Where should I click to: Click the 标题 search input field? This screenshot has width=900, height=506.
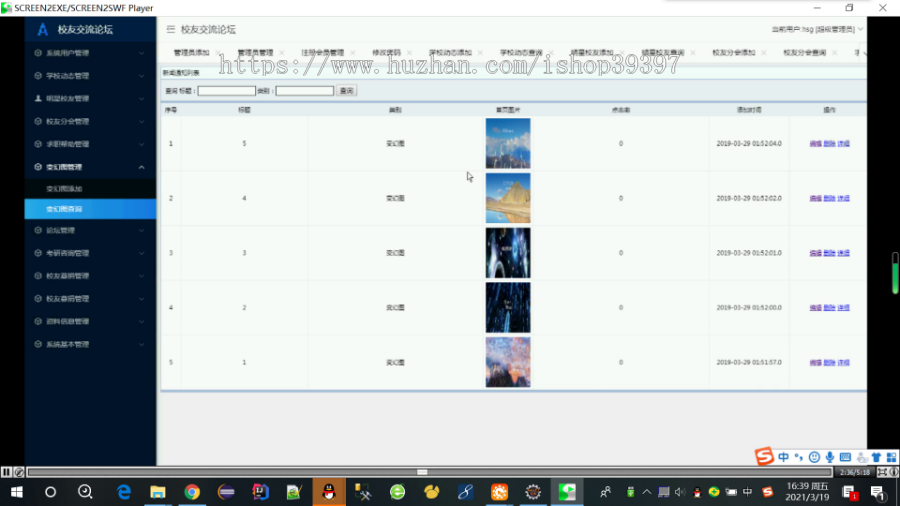[227, 91]
